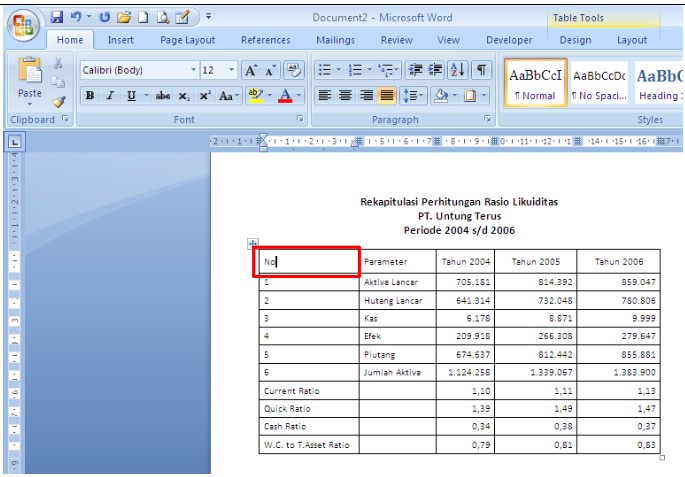The image size is (685, 477).
Task: Toggle Italic formatting
Action: (111, 96)
